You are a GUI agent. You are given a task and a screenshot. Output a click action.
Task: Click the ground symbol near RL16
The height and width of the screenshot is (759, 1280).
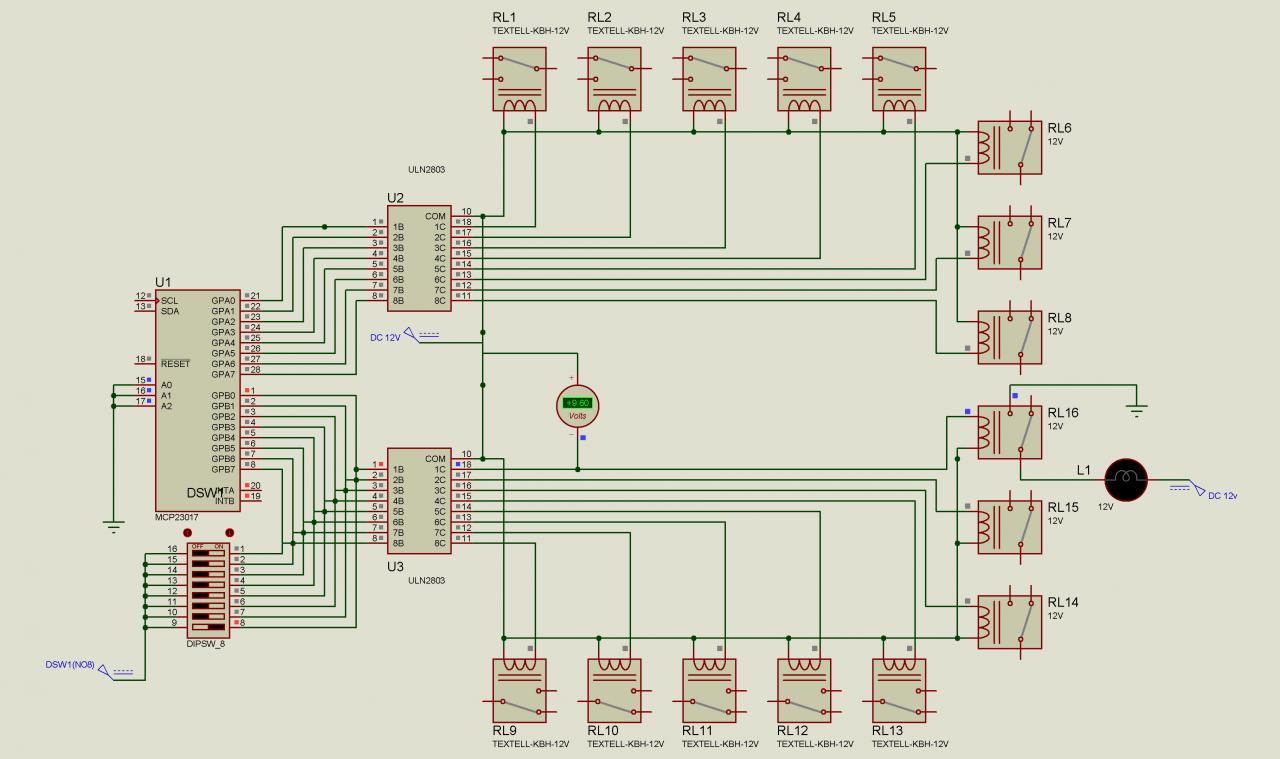tap(1135, 408)
